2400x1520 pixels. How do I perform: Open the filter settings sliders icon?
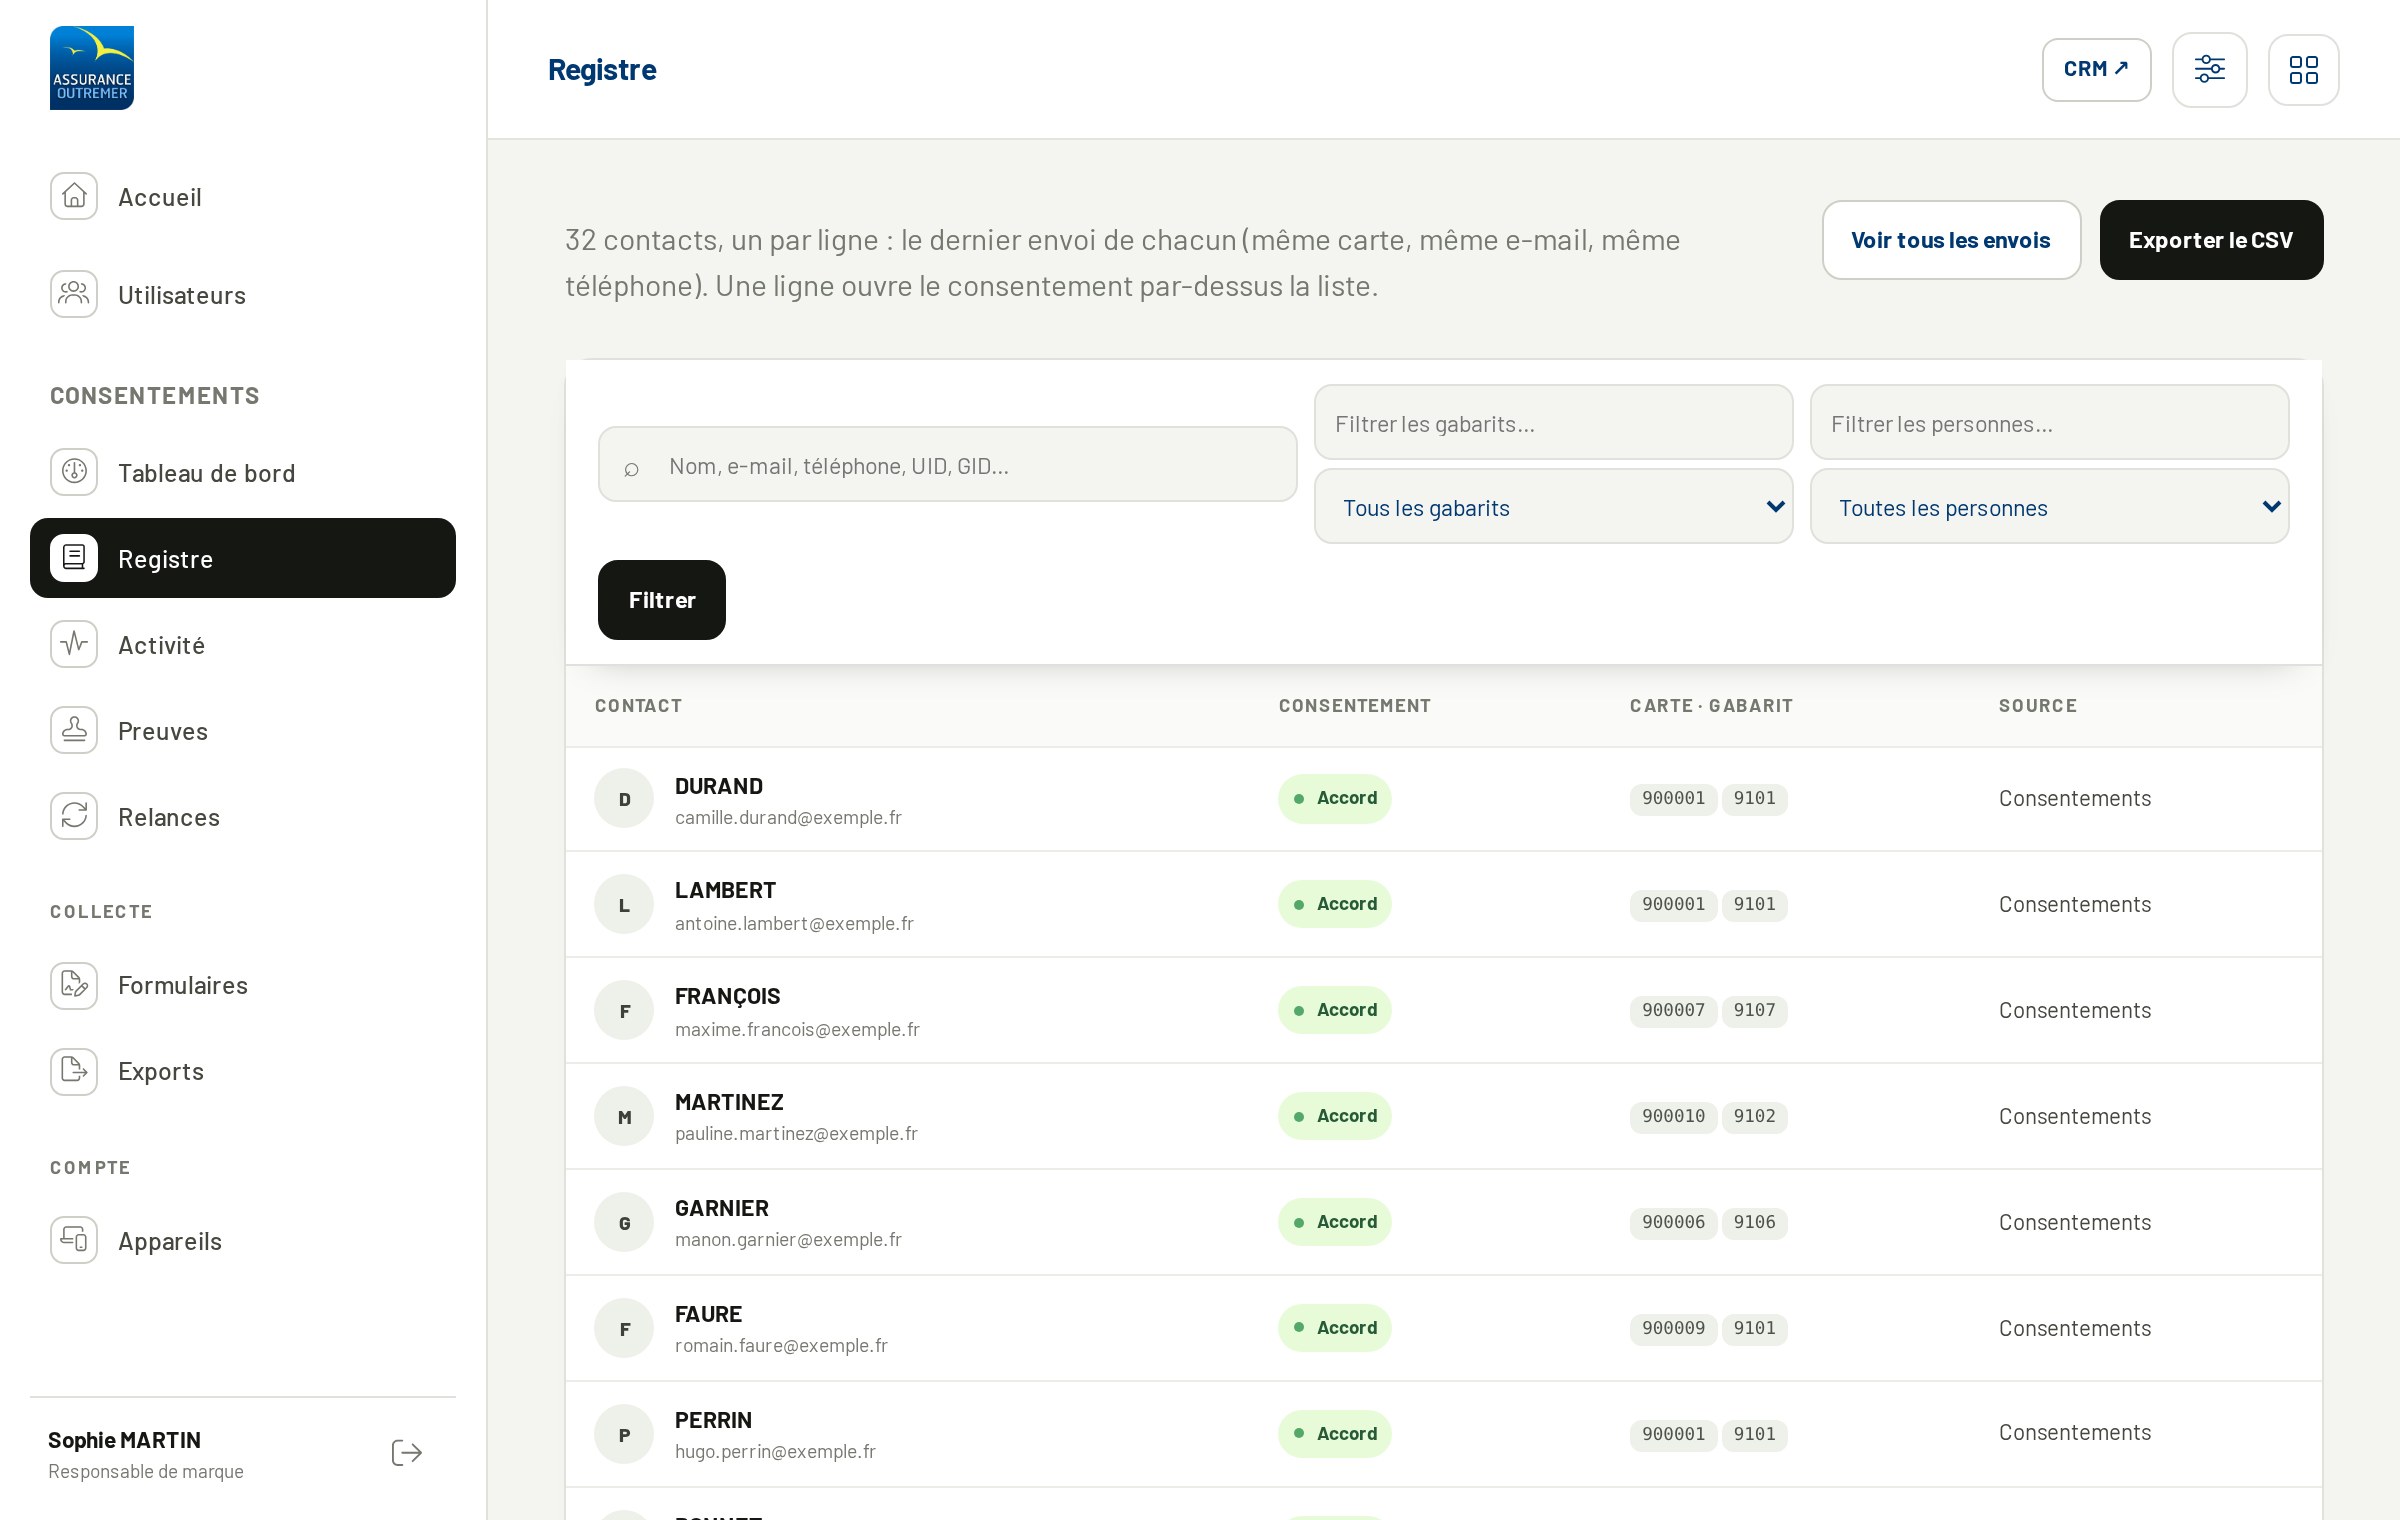pos(2210,70)
